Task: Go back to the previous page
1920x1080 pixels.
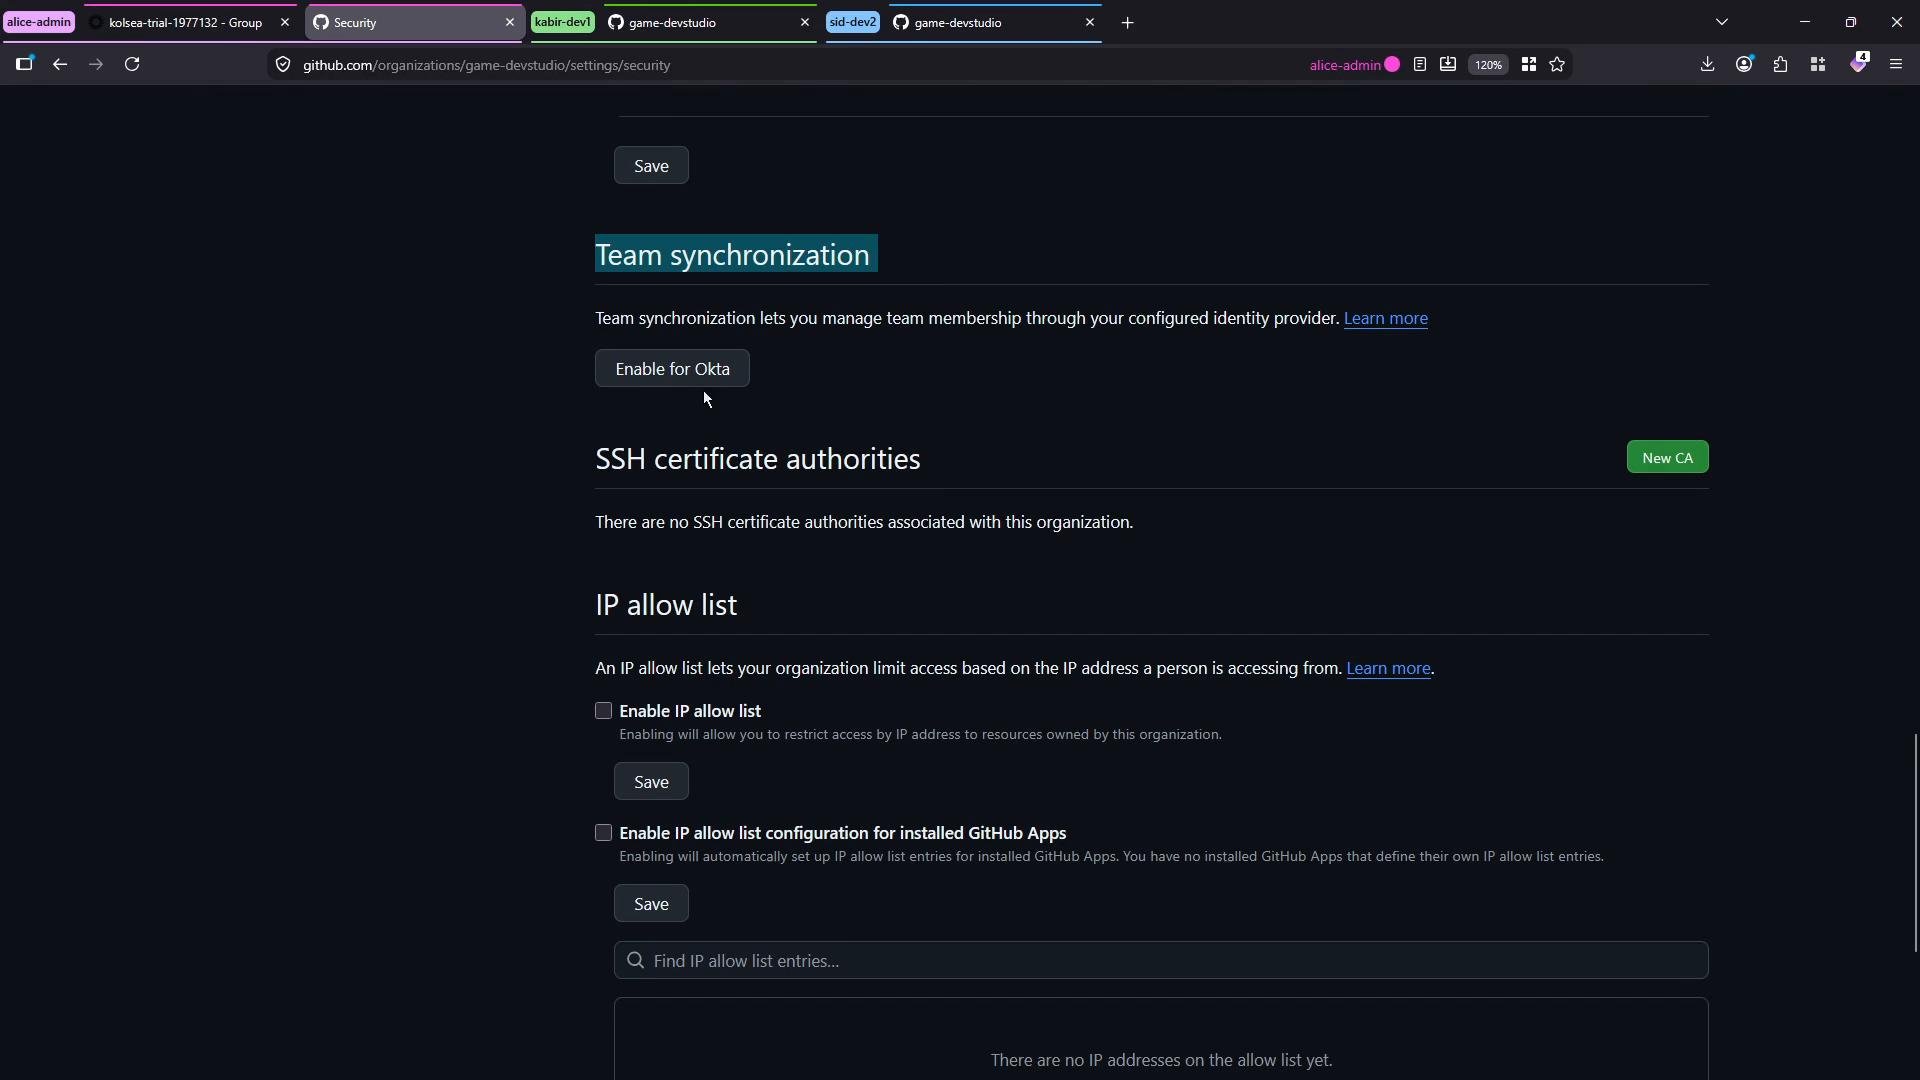Action: [60, 65]
